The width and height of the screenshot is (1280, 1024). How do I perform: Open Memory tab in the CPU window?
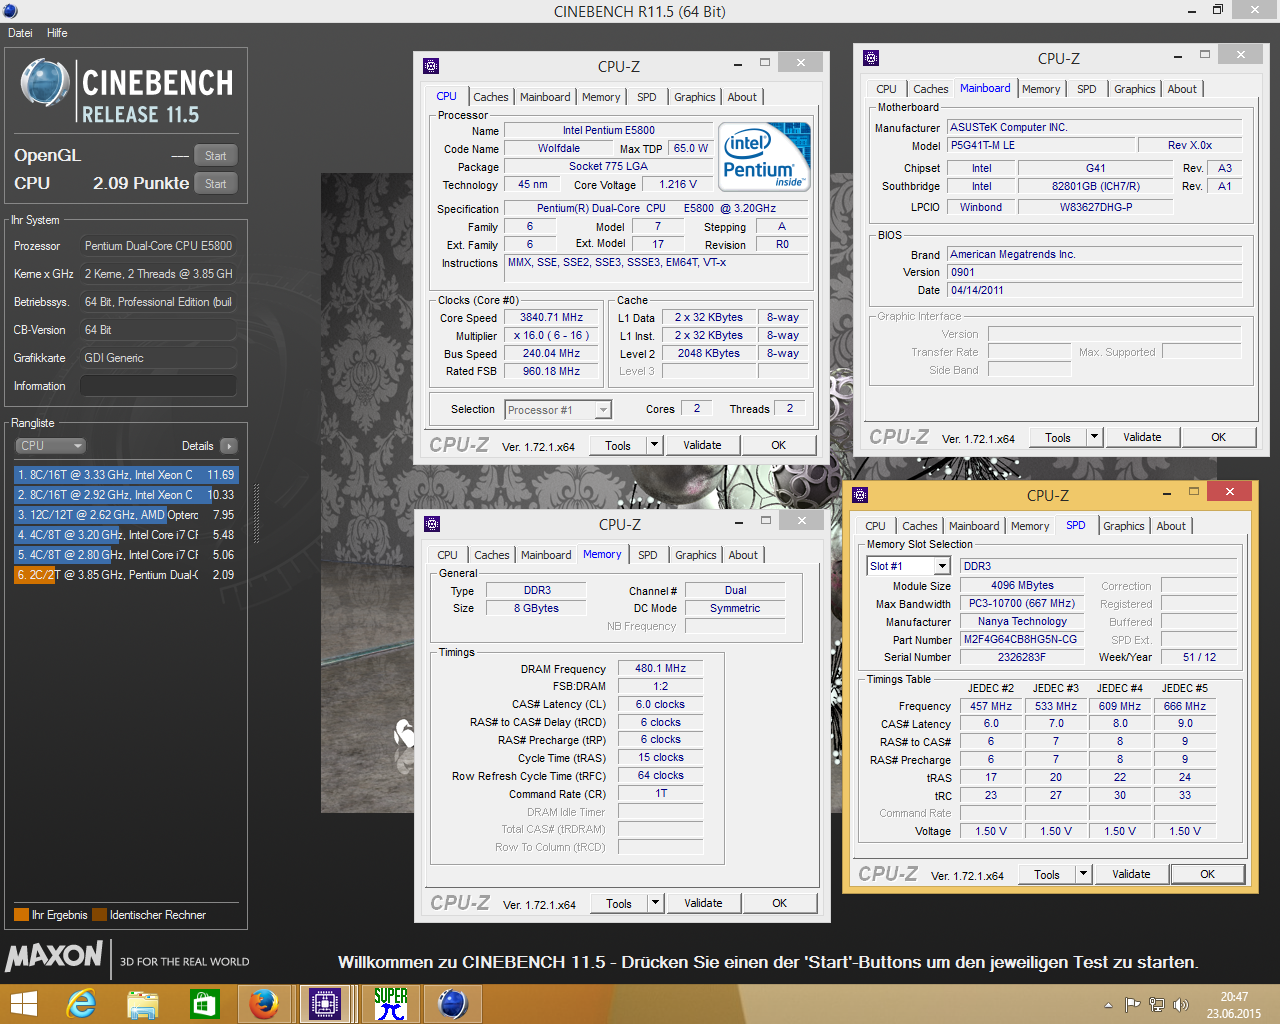601,97
